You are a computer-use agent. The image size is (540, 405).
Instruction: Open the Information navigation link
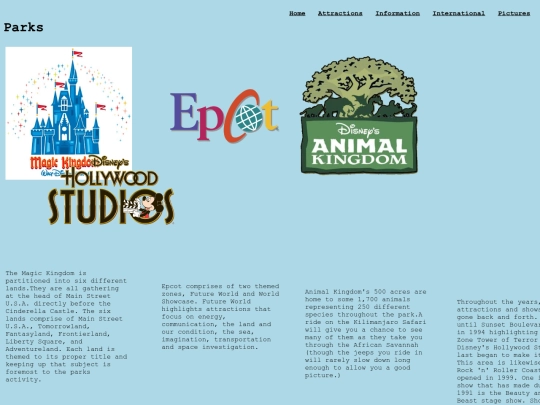[x=397, y=13]
